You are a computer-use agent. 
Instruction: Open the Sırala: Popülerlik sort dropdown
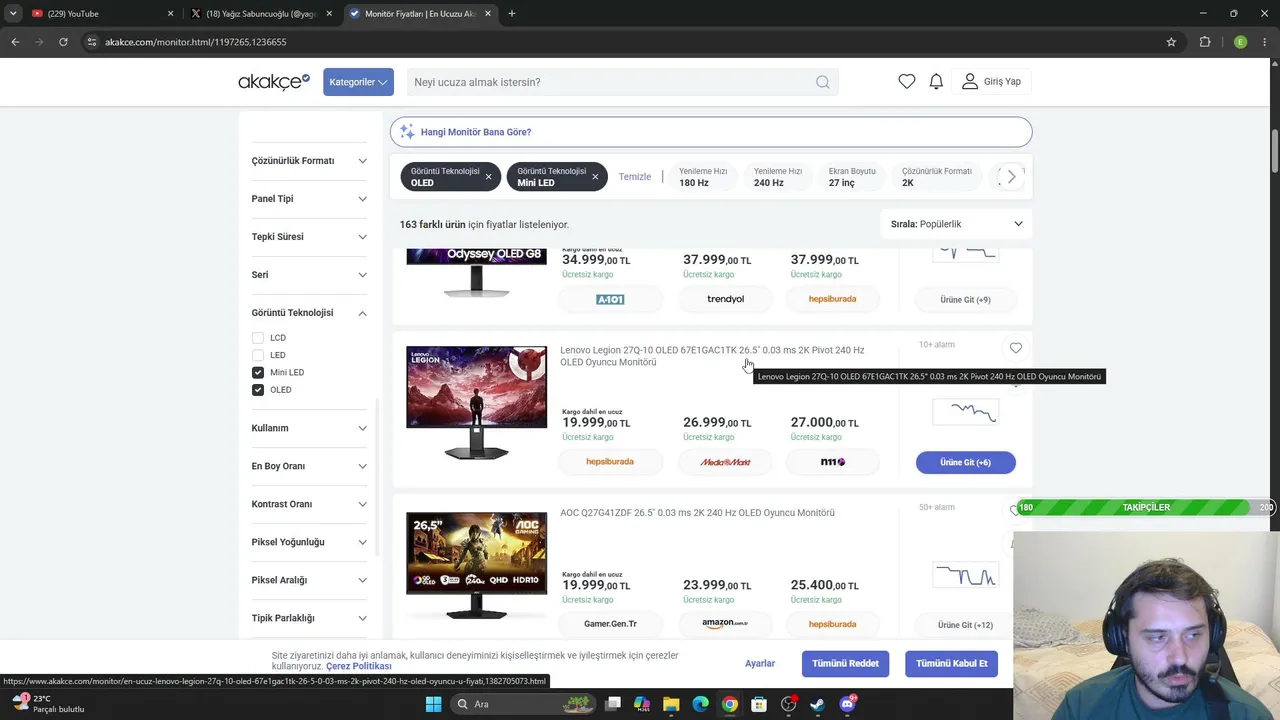coord(956,224)
